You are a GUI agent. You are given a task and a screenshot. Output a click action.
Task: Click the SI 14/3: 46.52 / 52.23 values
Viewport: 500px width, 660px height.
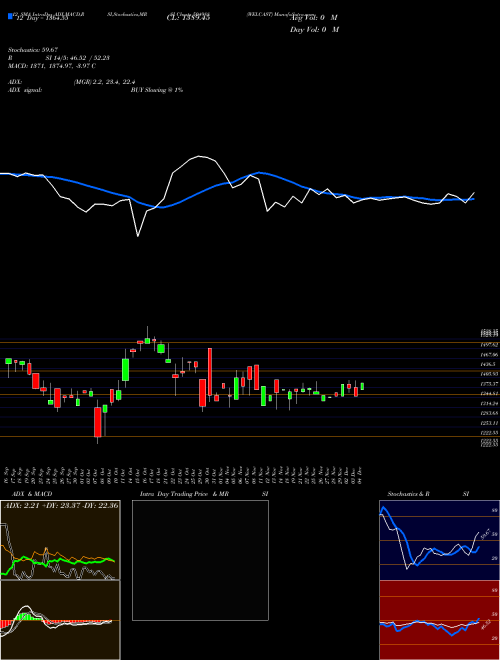tap(78, 58)
